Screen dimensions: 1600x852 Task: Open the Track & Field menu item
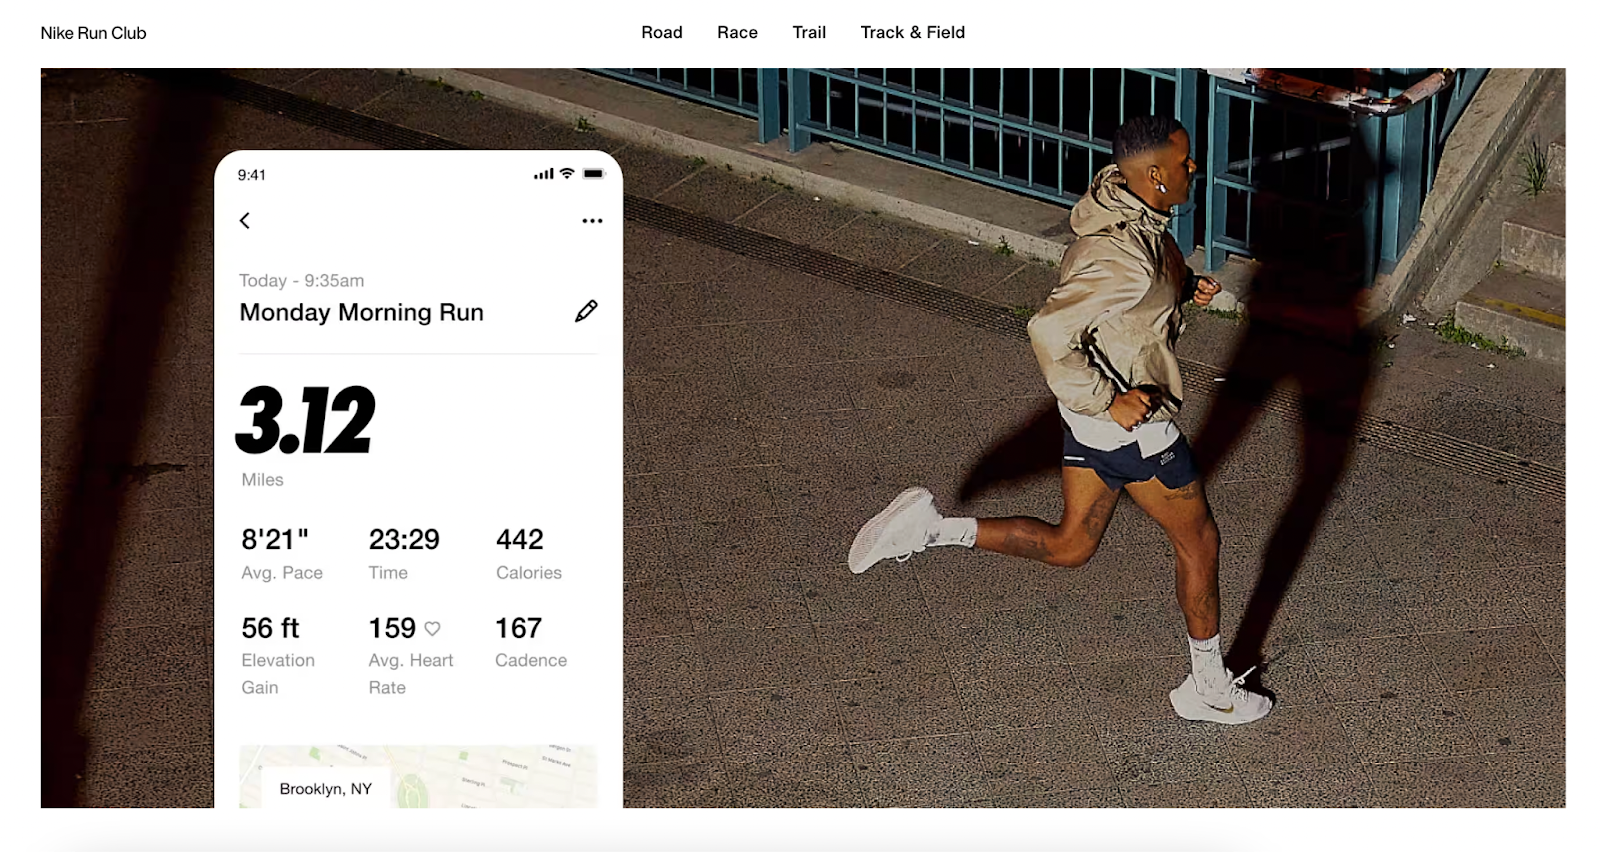913,32
